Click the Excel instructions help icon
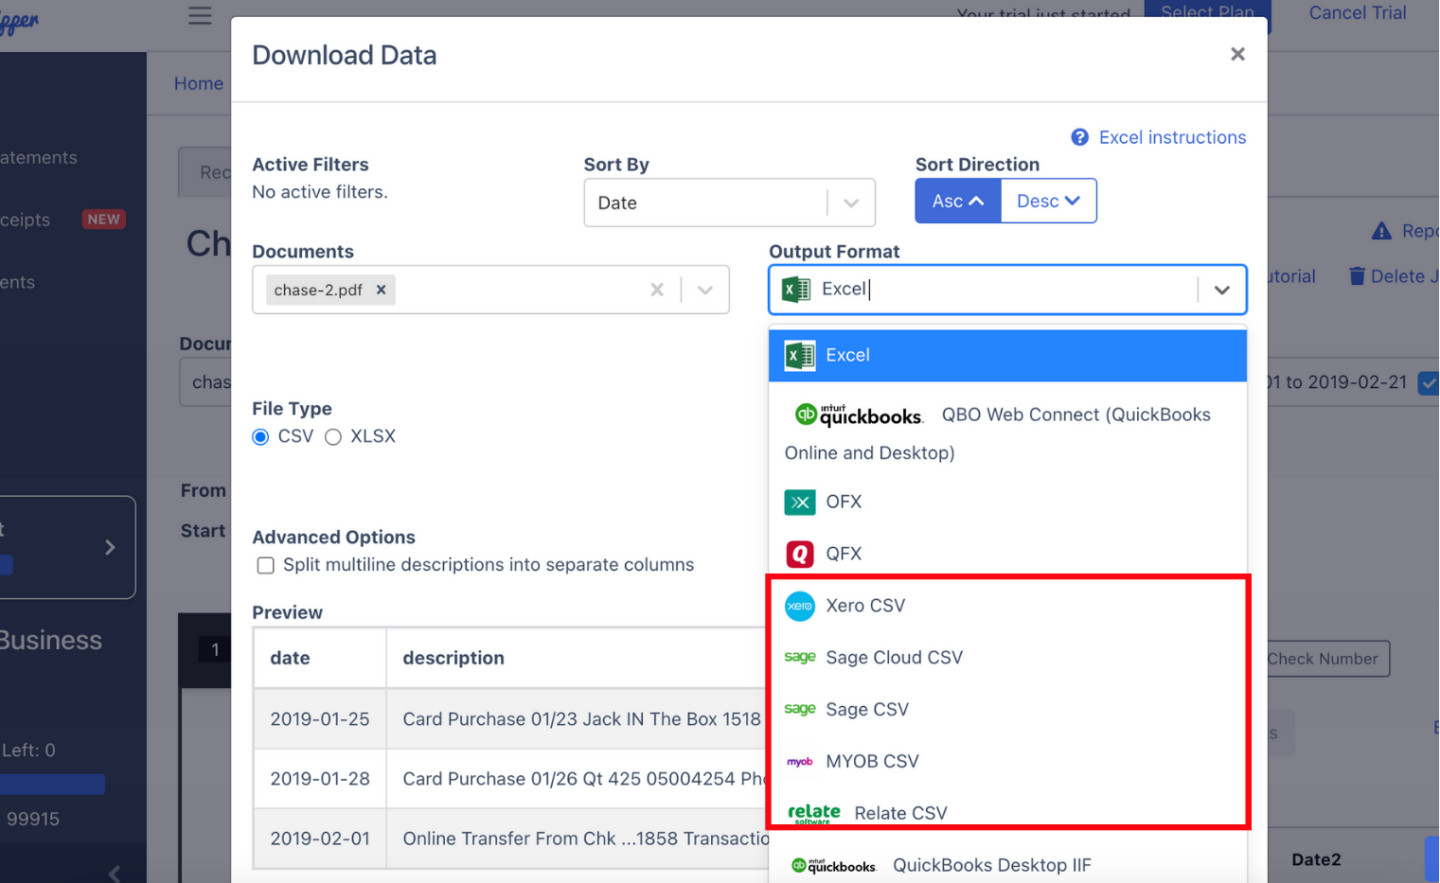The image size is (1440, 883). point(1080,137)
